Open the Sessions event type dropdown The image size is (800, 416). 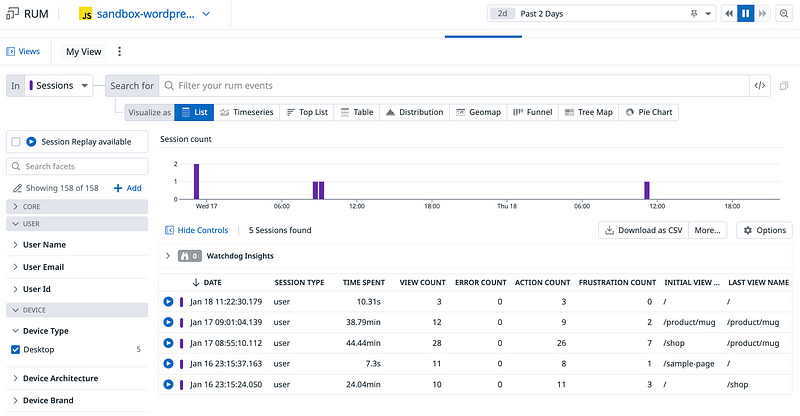pyautogui.click(x=60, y=86)
